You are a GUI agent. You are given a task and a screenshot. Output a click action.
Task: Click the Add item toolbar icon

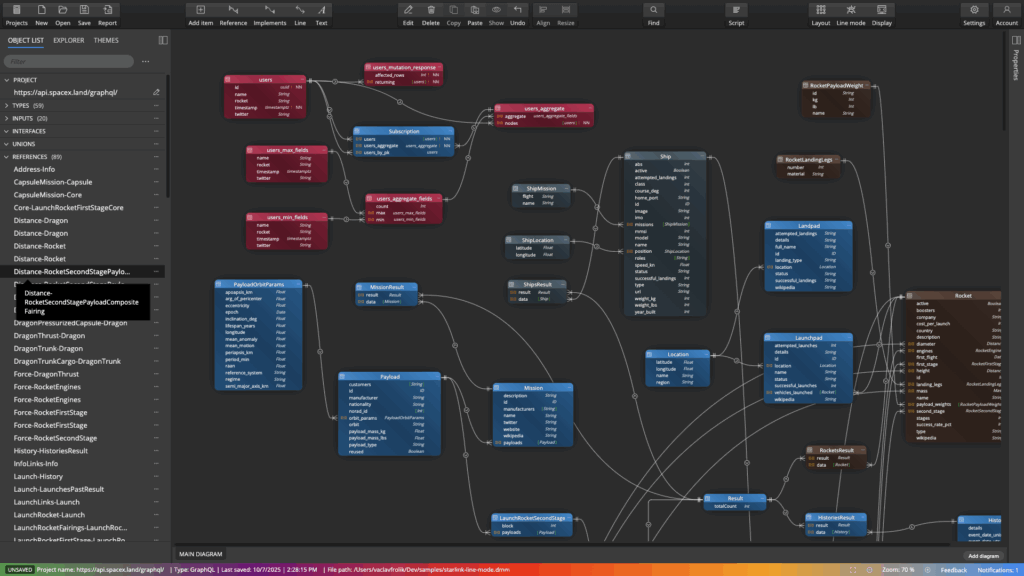tap(200, 13)
